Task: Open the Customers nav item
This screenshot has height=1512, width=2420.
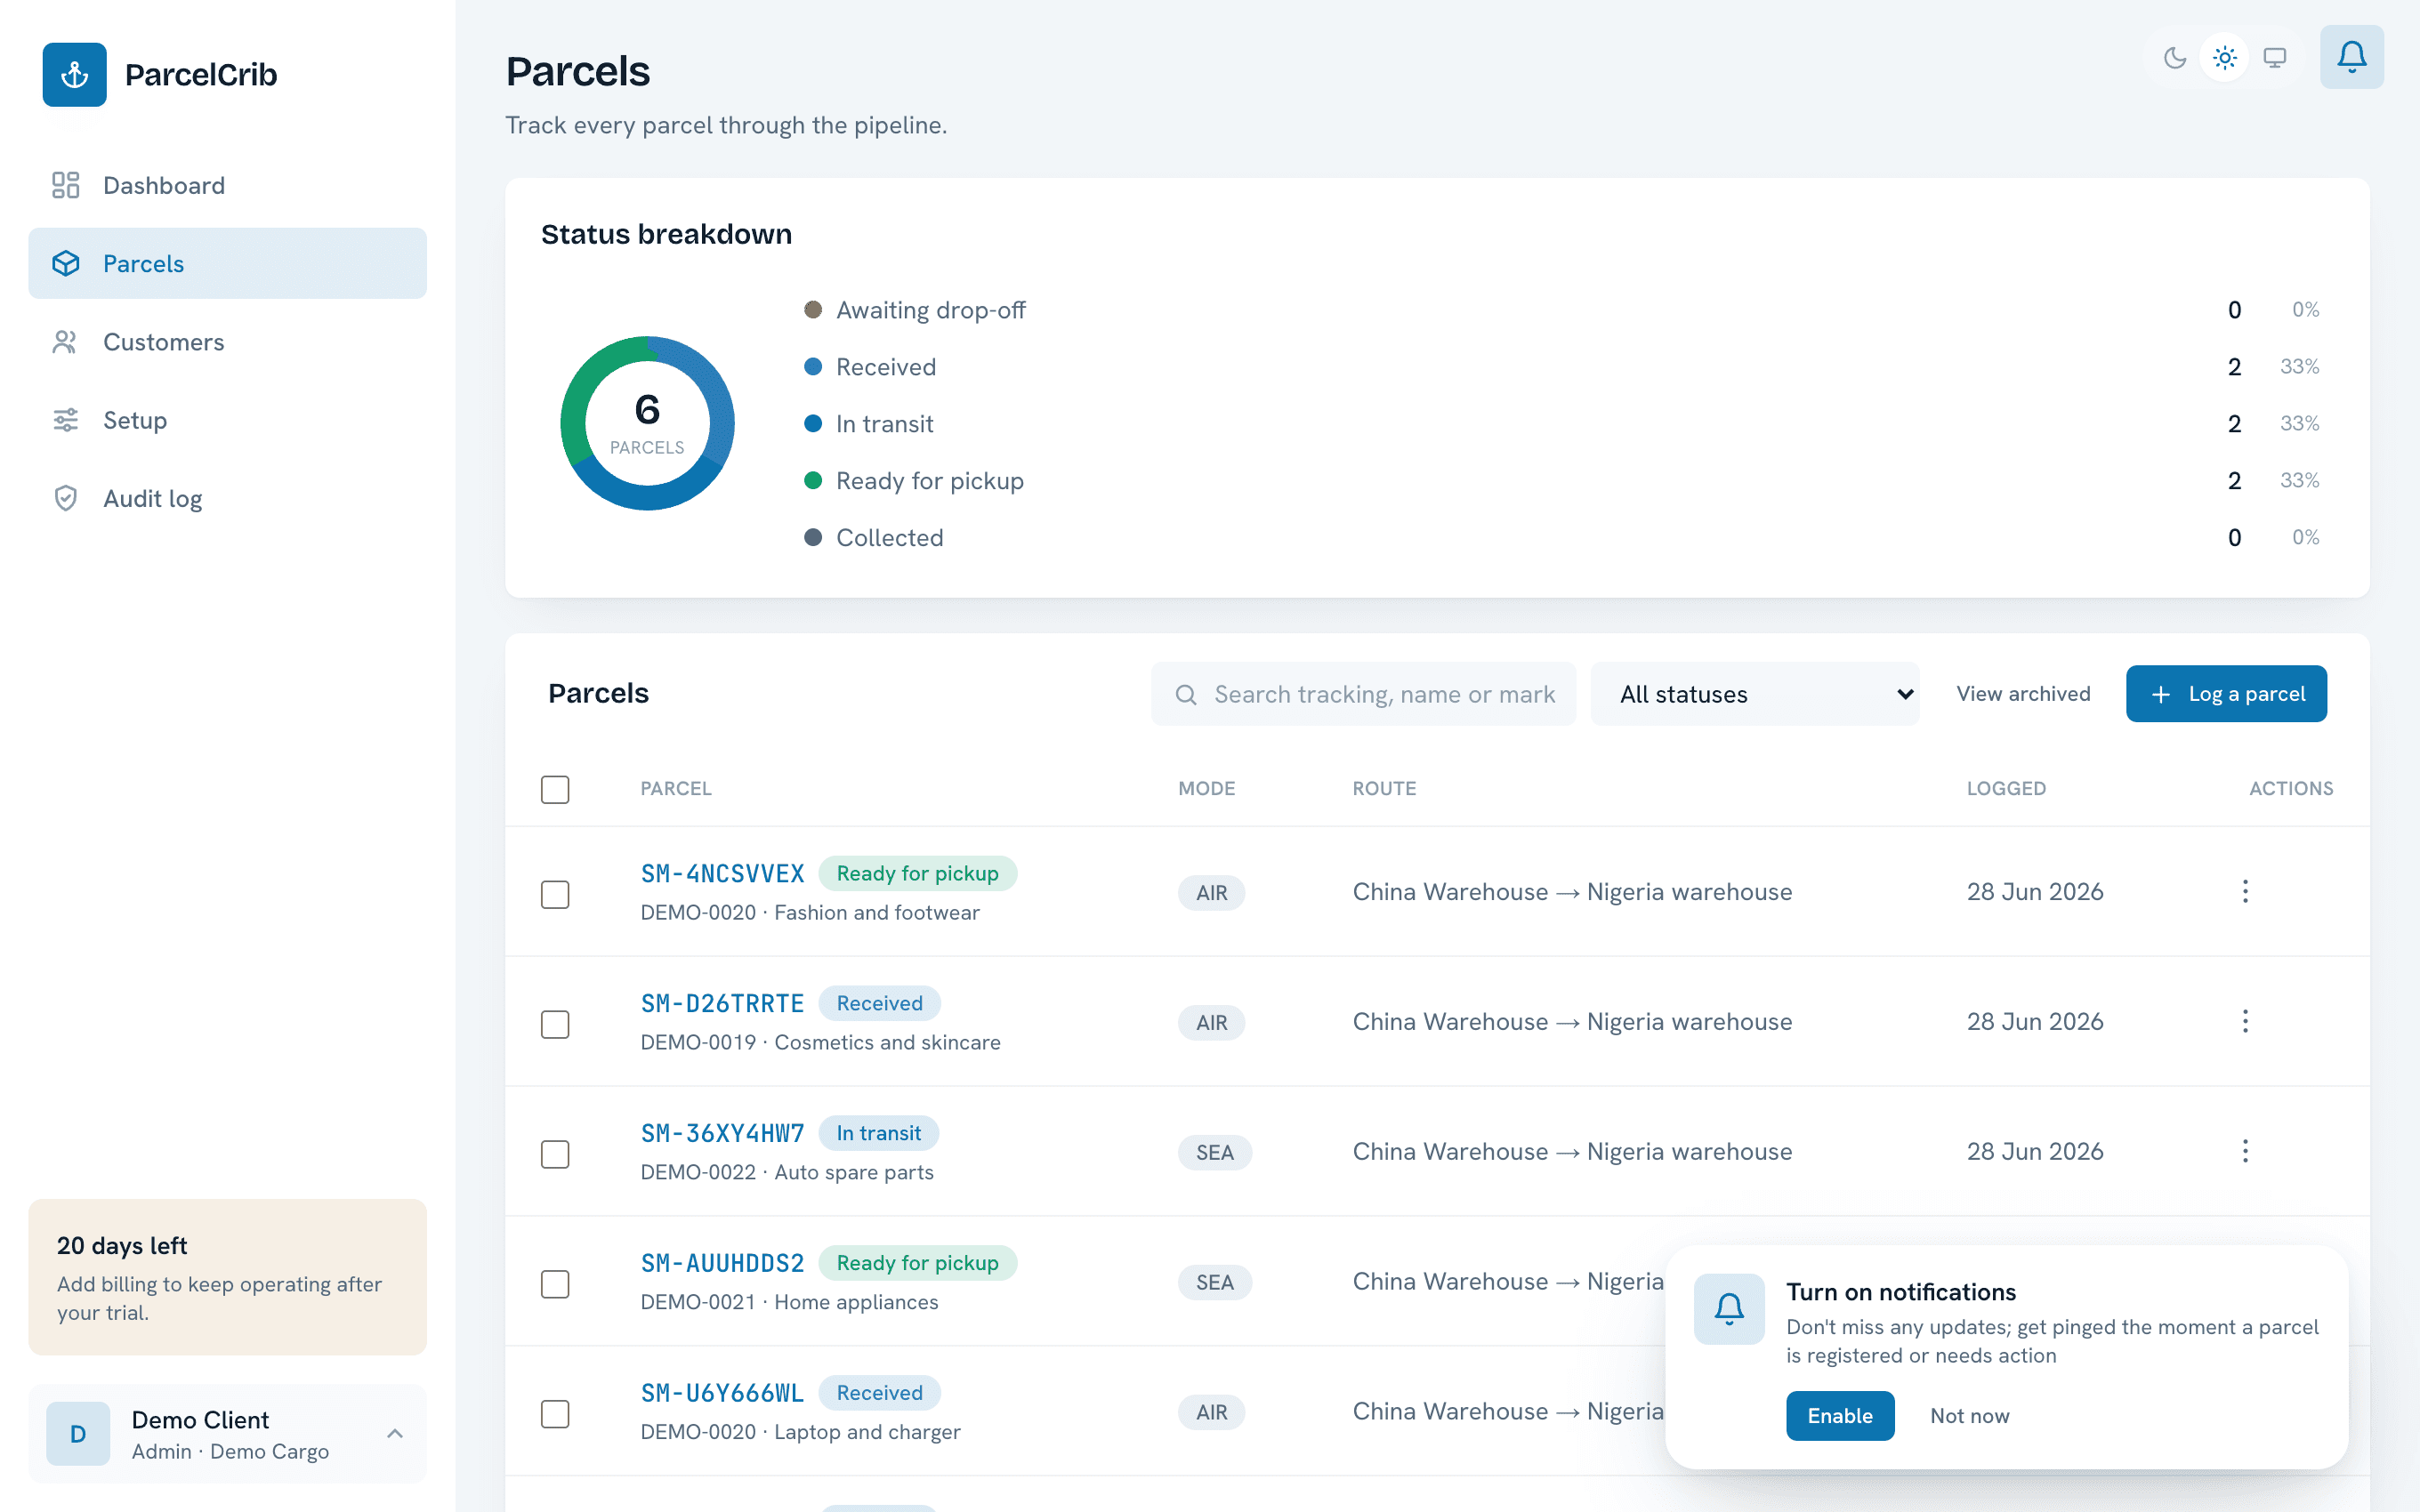Action: pyautogui.click(x=227, y=342)
